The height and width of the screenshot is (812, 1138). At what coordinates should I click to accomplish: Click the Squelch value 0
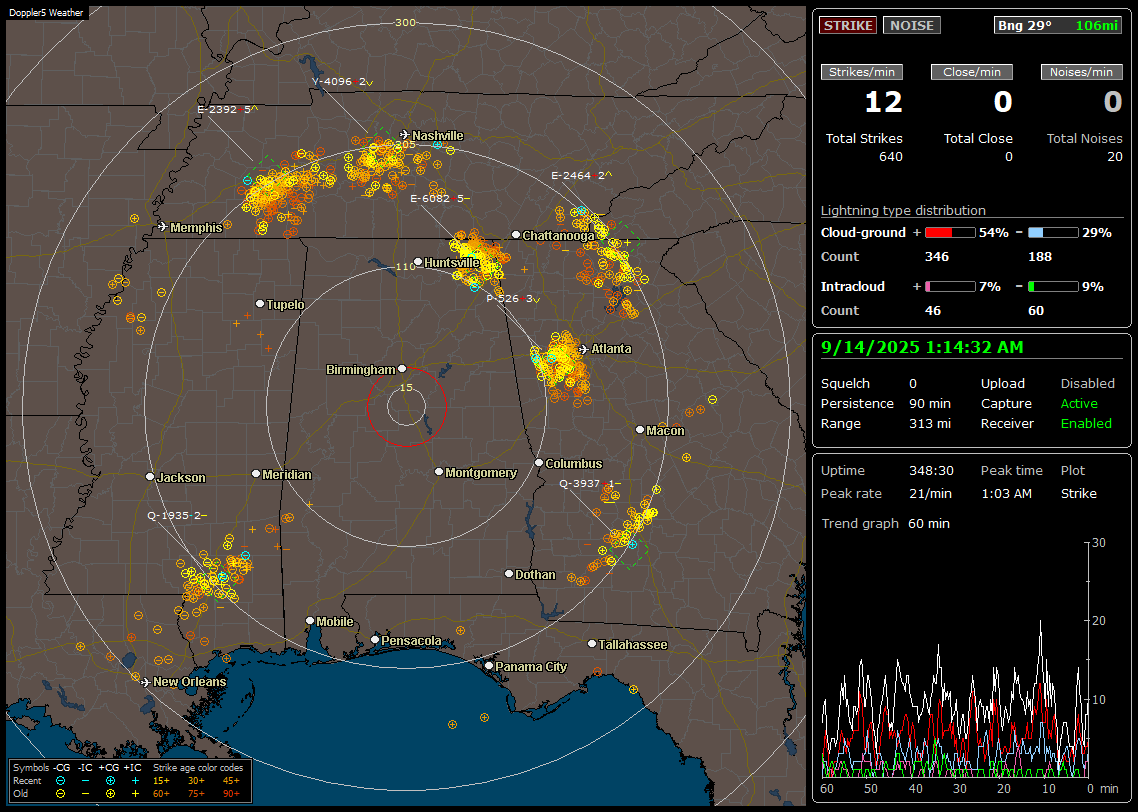click(913, 384)
